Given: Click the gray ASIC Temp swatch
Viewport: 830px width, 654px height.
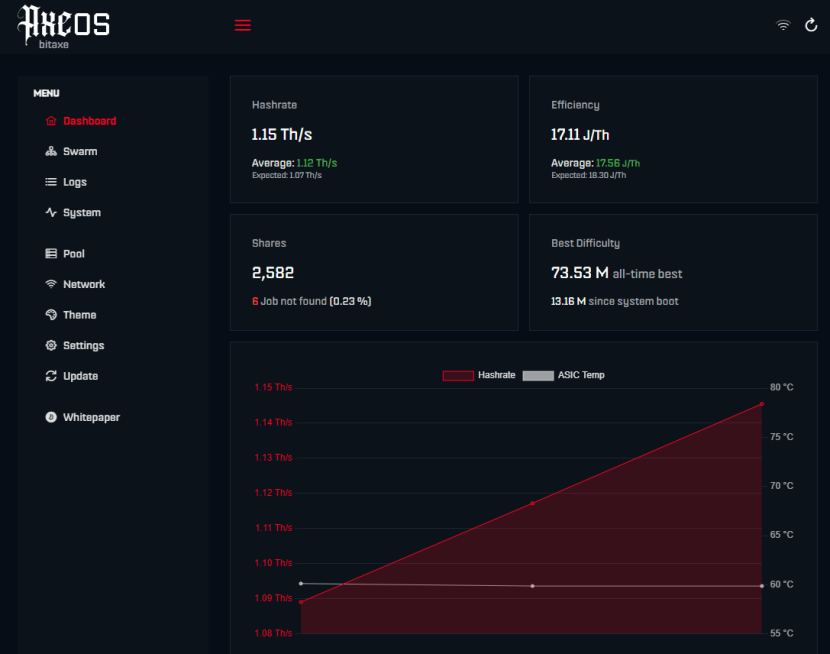Looking at the screenshot, I should click(538, 376).
